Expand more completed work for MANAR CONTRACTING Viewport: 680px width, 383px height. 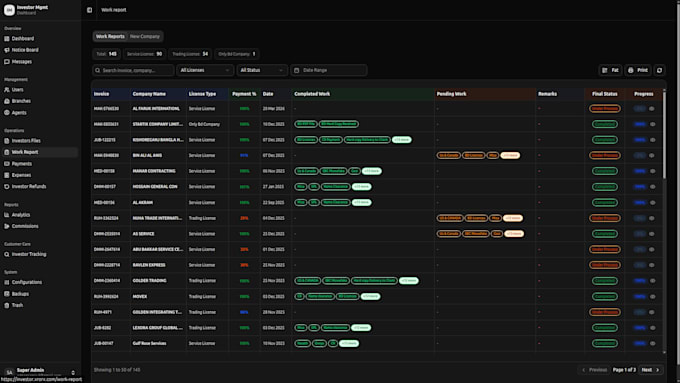372,171
